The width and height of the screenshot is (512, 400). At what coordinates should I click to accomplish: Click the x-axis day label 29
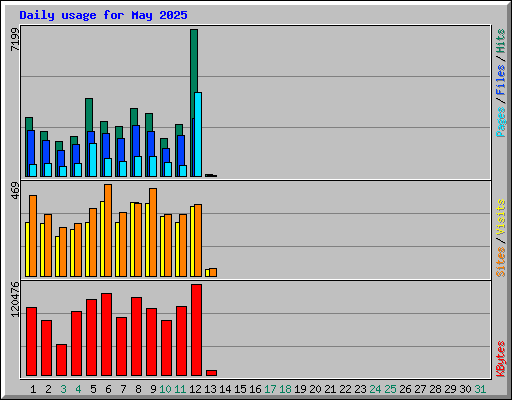pyautogui.click(x=450, y=389)
